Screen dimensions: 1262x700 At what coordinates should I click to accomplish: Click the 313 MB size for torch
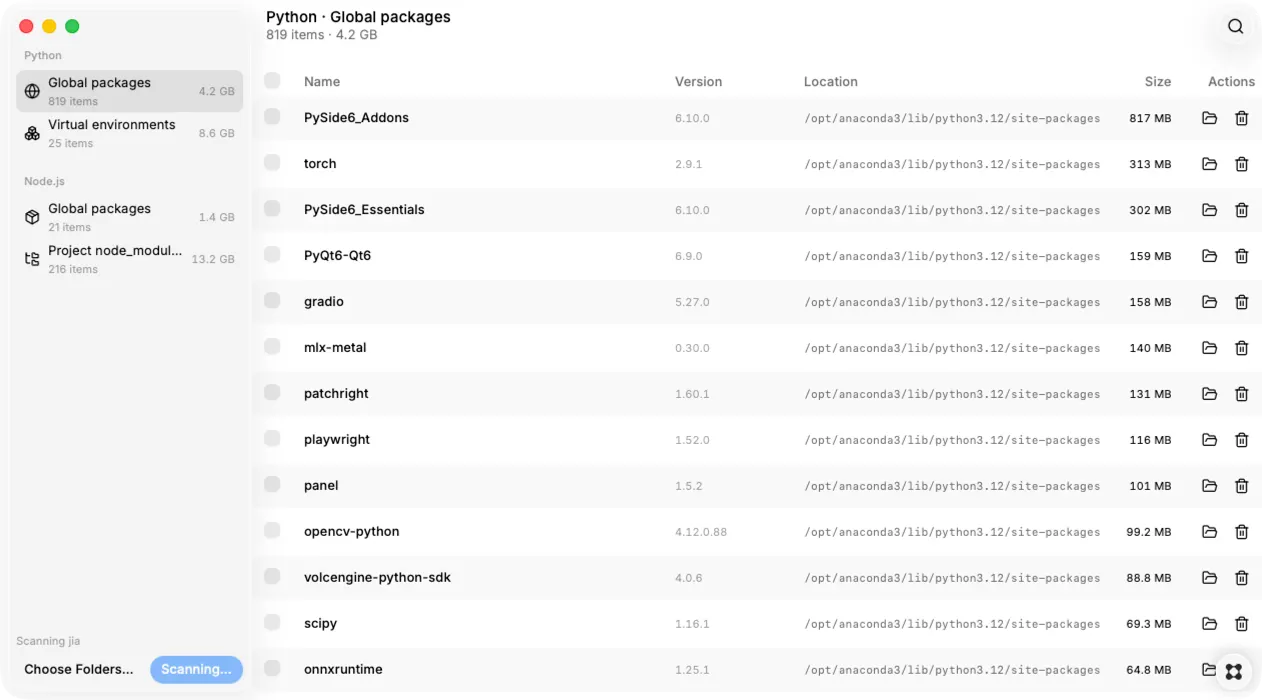tap(1150, 164)
